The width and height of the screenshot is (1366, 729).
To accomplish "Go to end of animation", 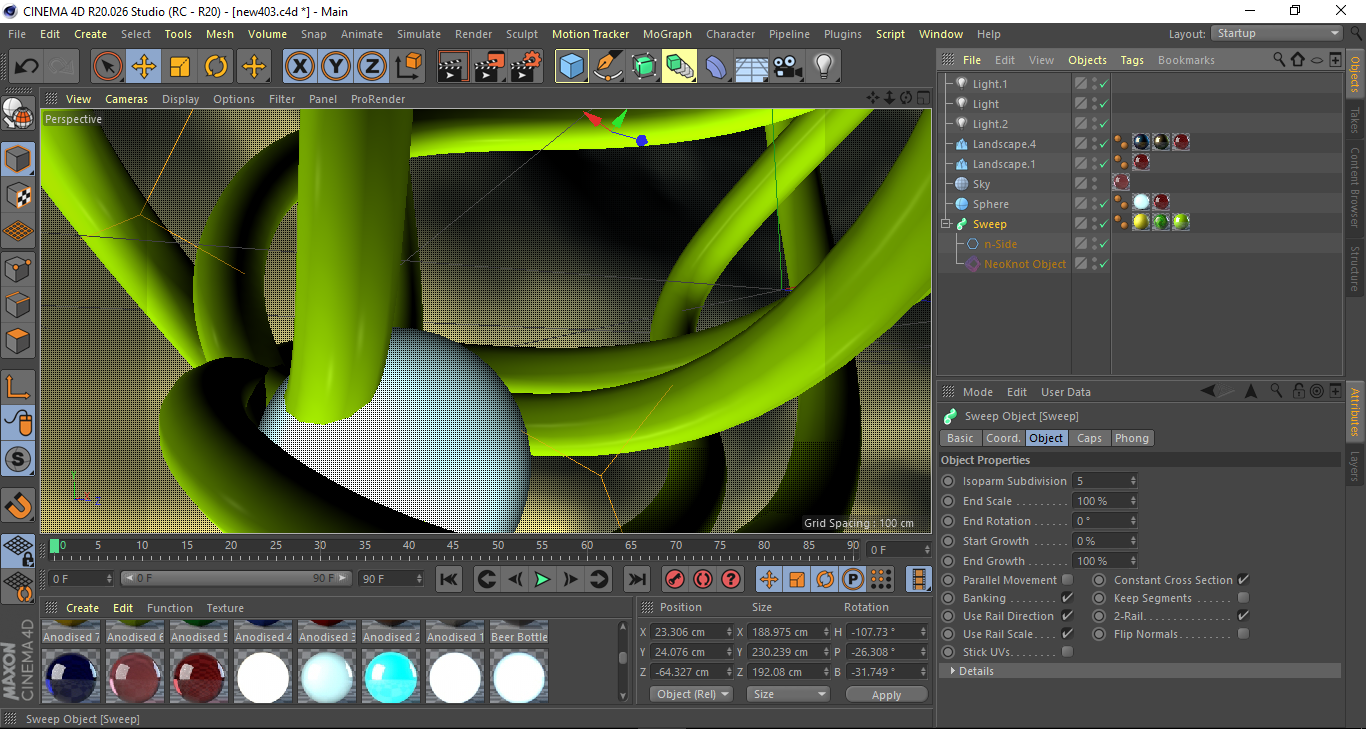I will (636, 579).
